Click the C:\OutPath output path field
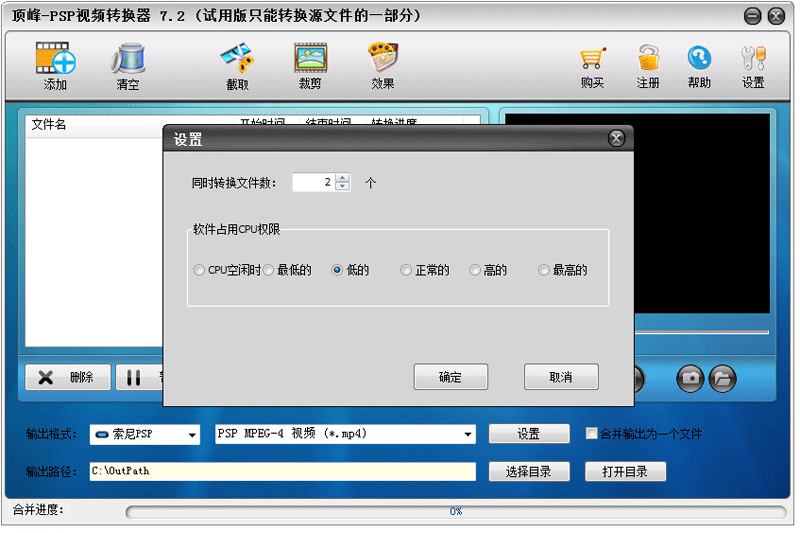Viewport: 800px width, 533px height. (x=283, y=471)
